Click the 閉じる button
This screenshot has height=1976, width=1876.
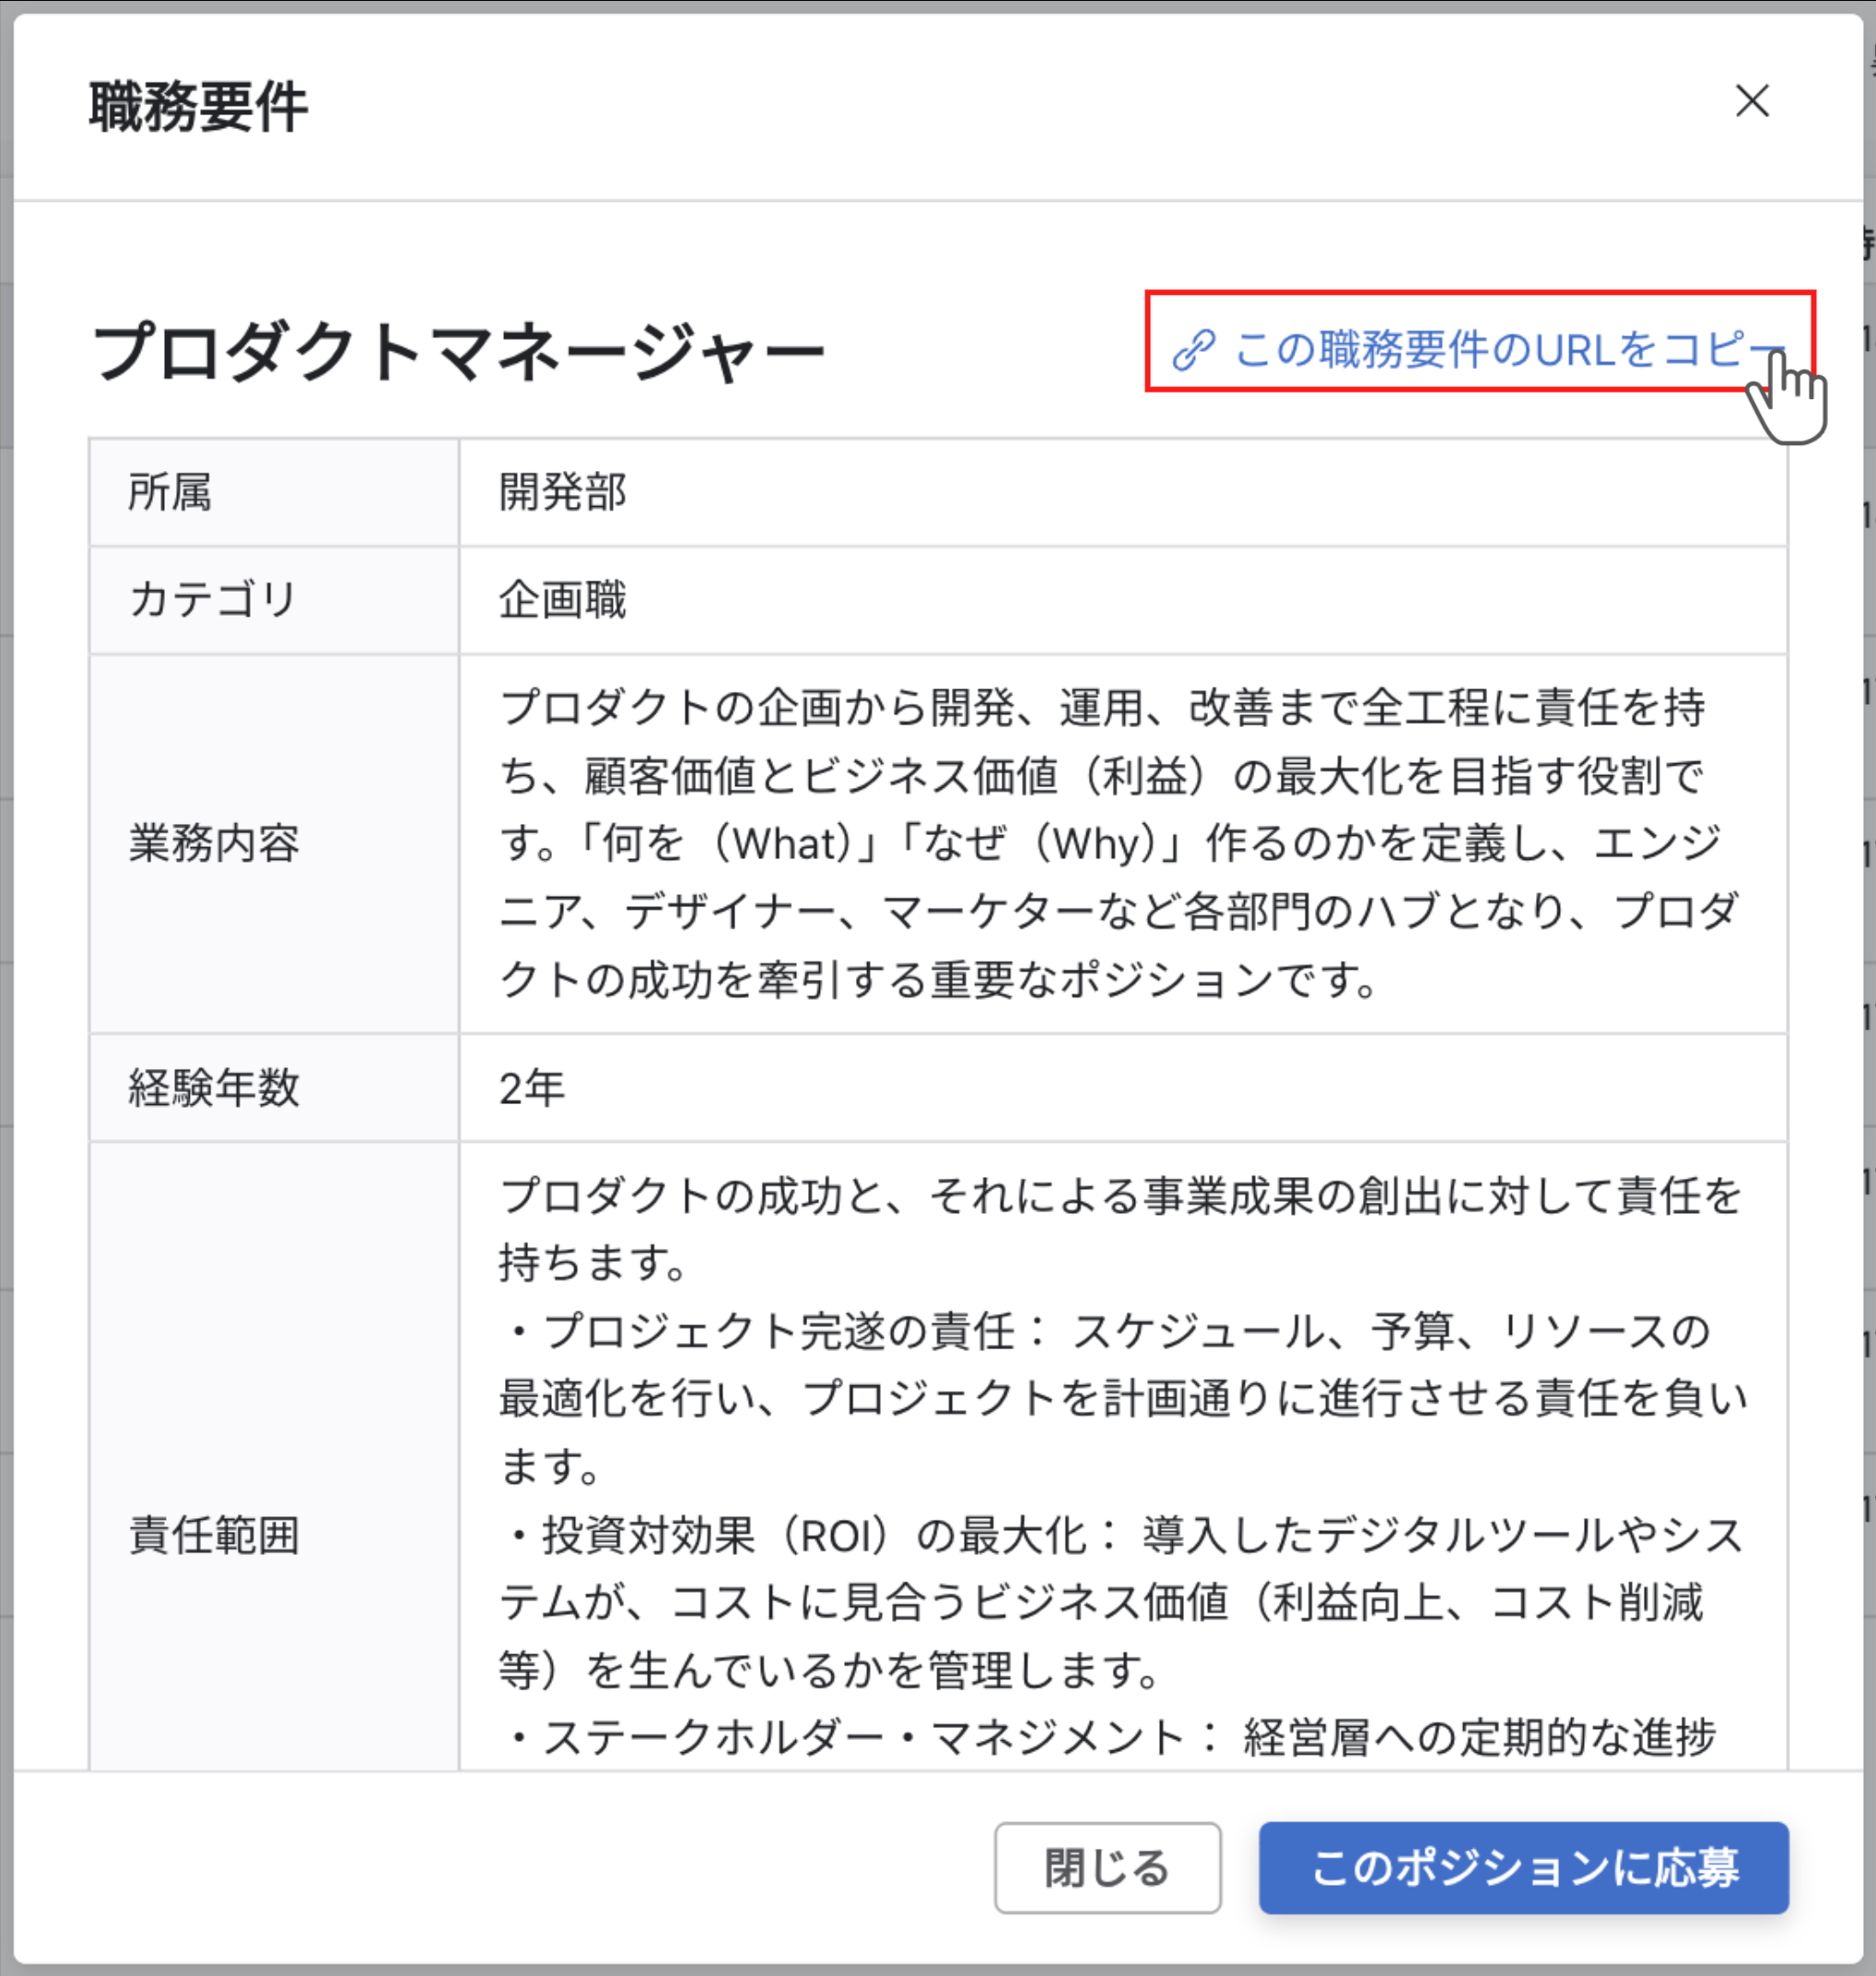pos(1108,1866)
